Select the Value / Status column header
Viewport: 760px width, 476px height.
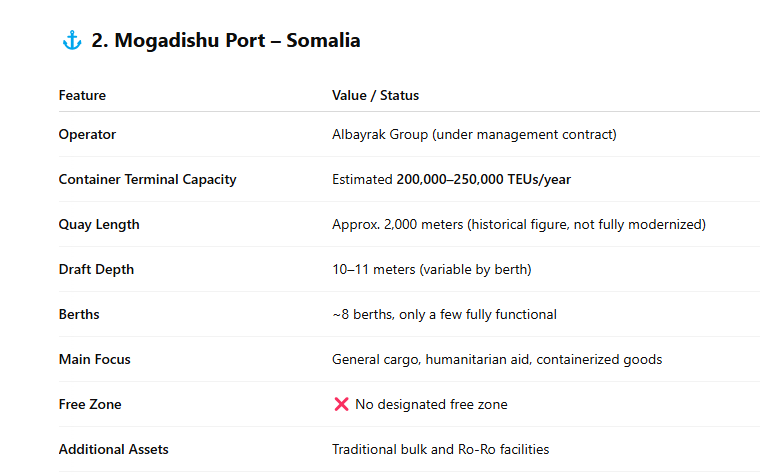click(x=375, y=95)
